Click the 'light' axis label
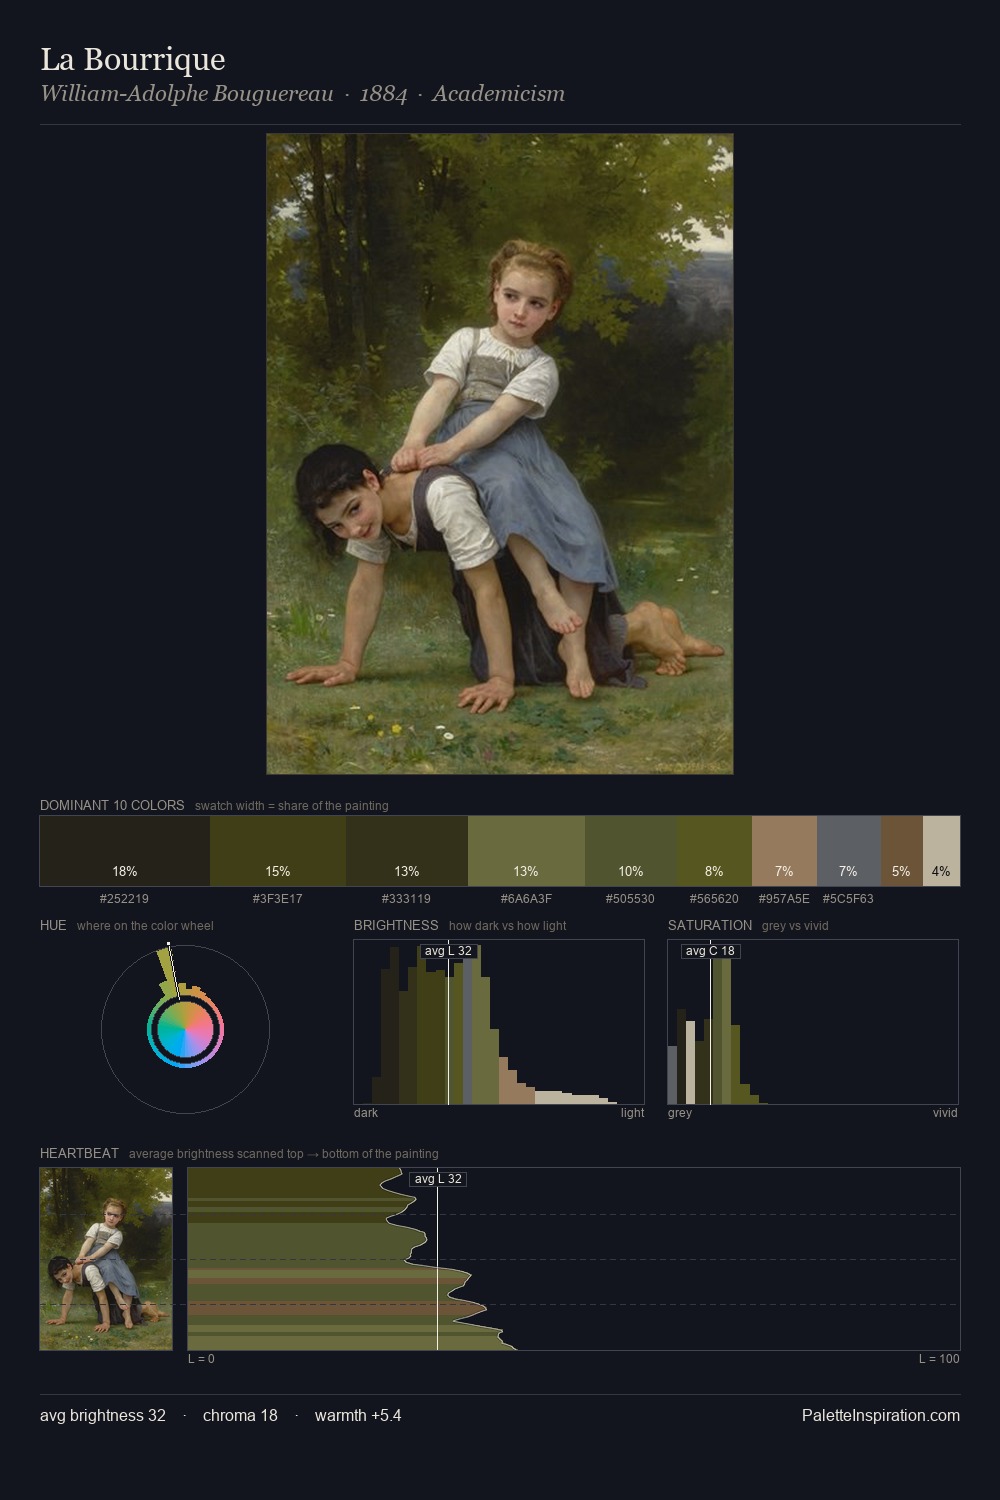This screenshot has width=1000, height=1500. click(633, 1113)
